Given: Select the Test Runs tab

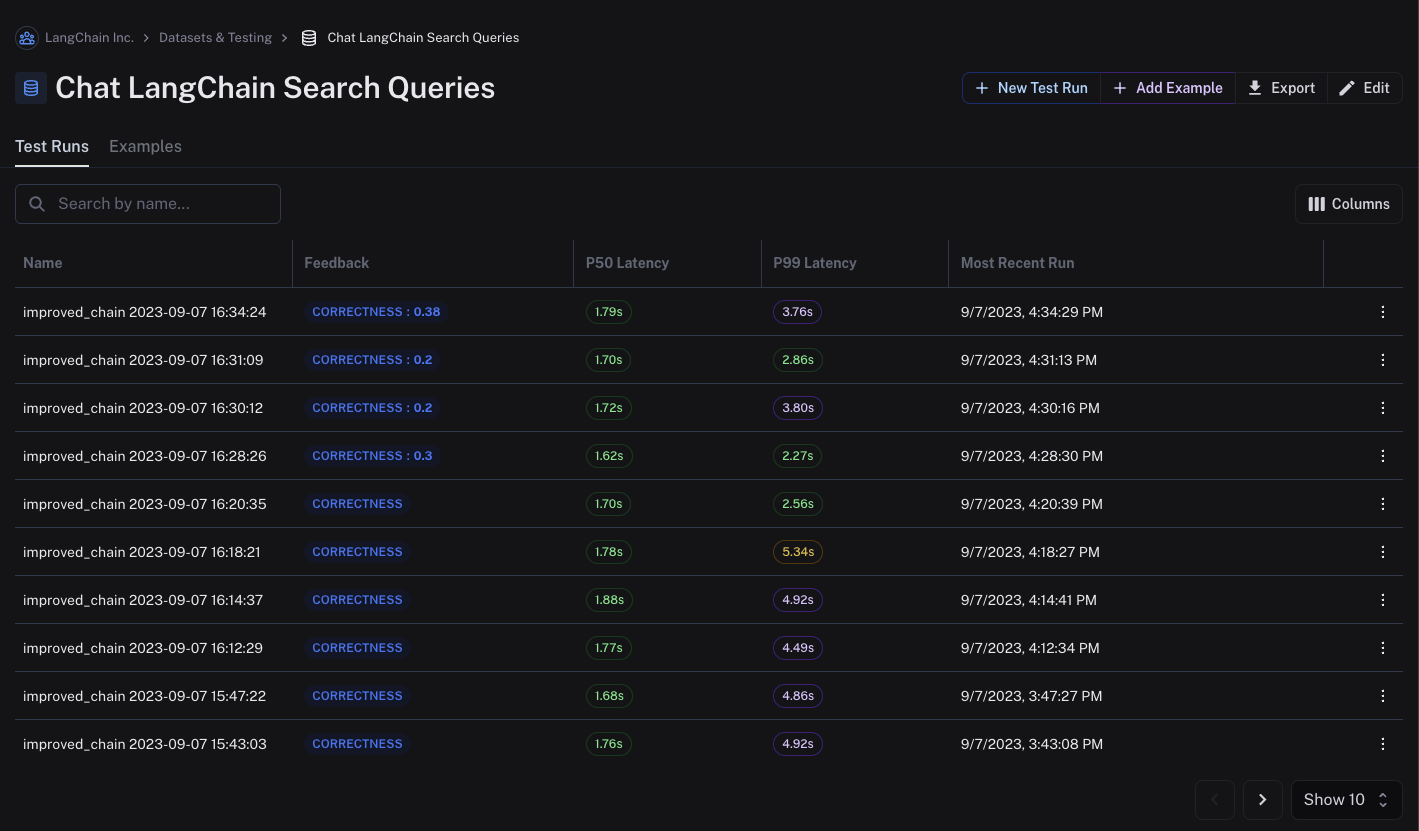Looking at the screenshot, I should pyautogui.click(x=52, y=146).
